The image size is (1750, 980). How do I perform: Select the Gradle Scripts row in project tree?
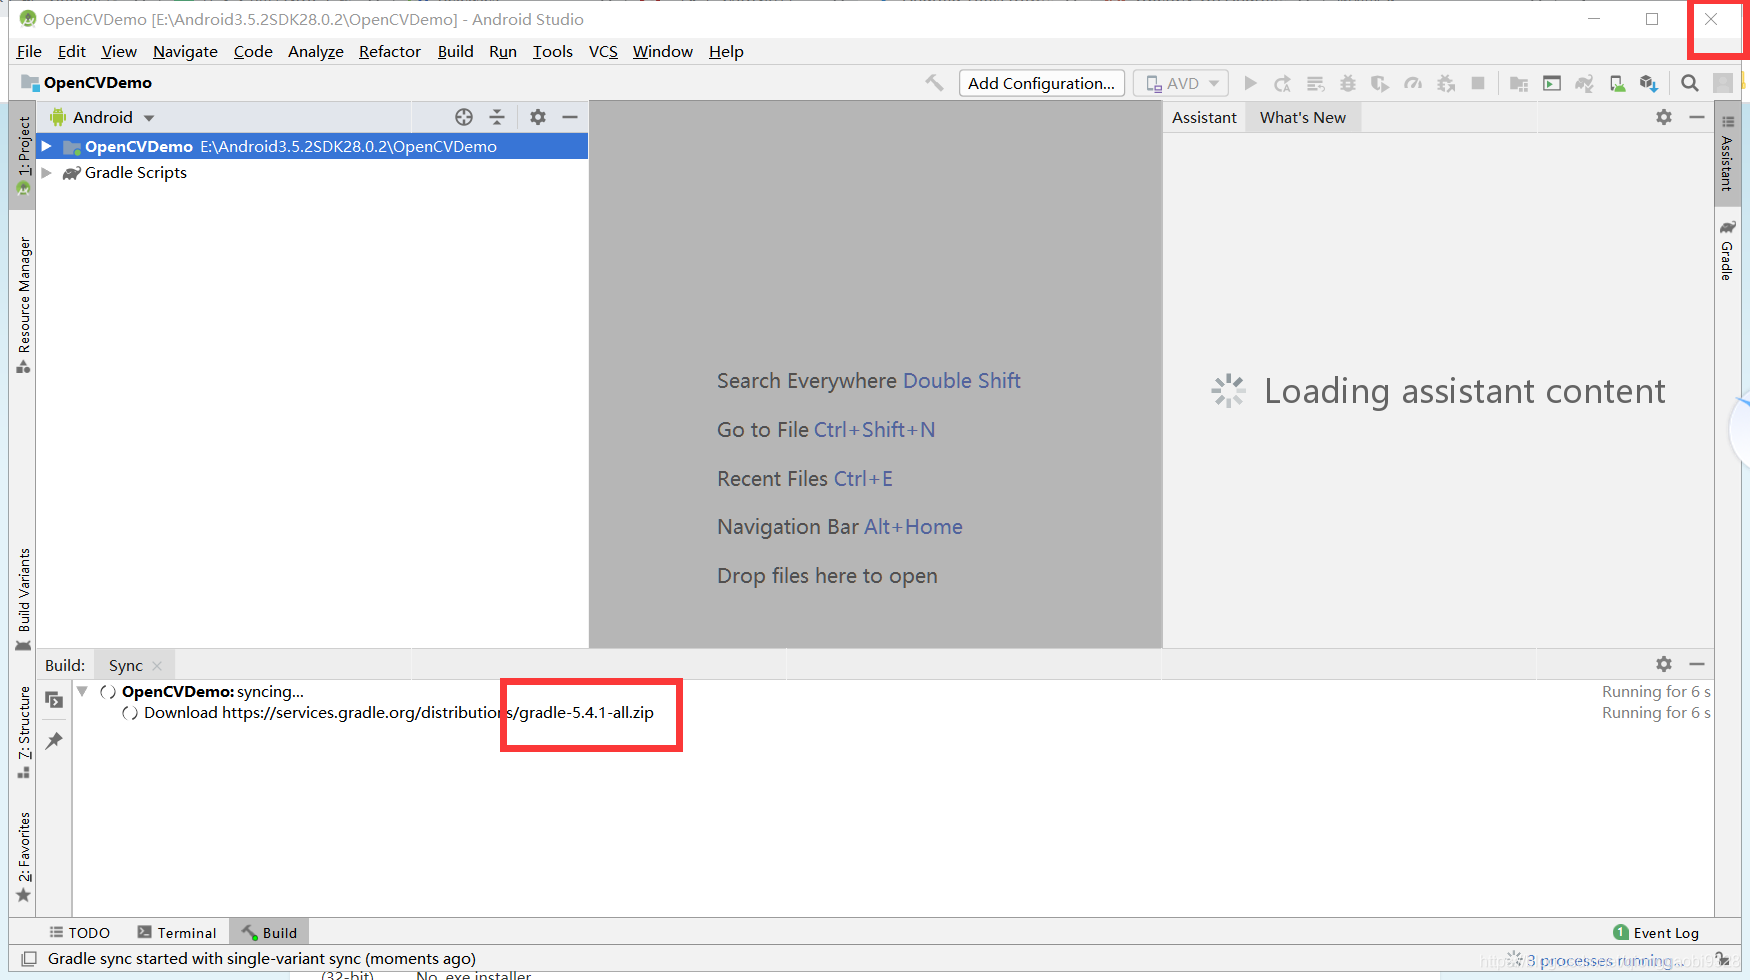tap(312, 172)
